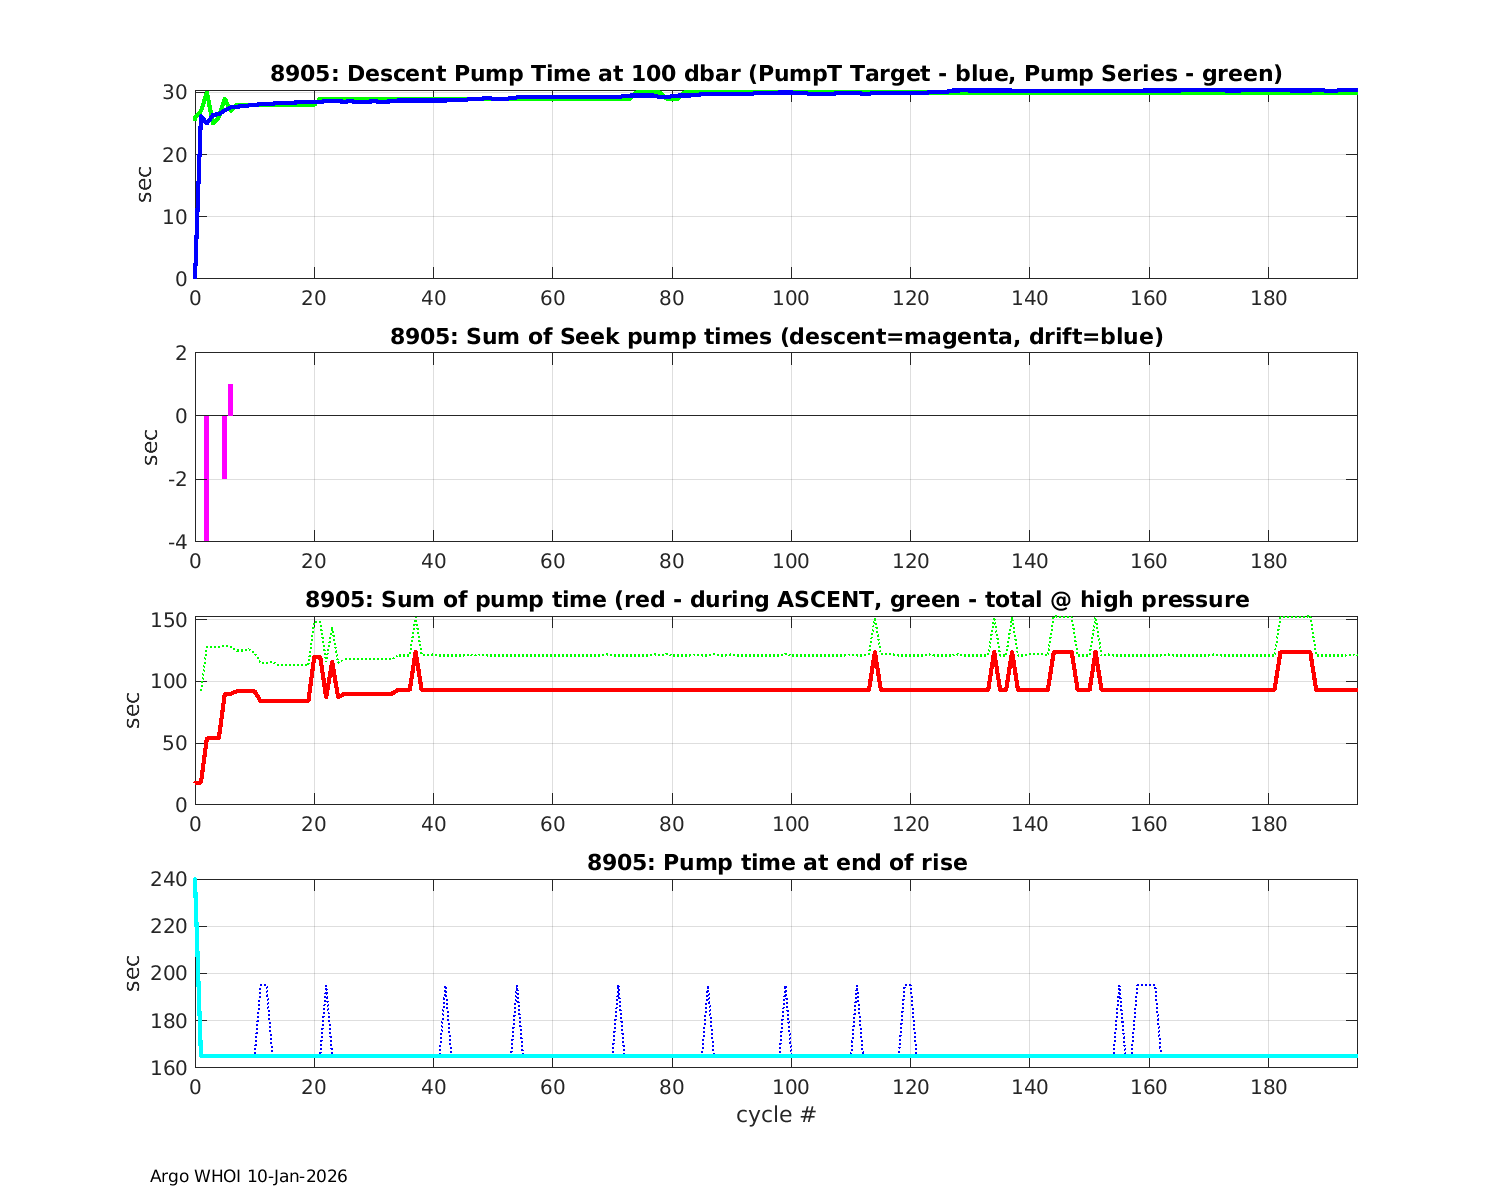Image resolution: width=1500 pixels, height=1200 pixels.
Task: Click the blue dotted peak near cycle 99
Action: pos(785,990)
